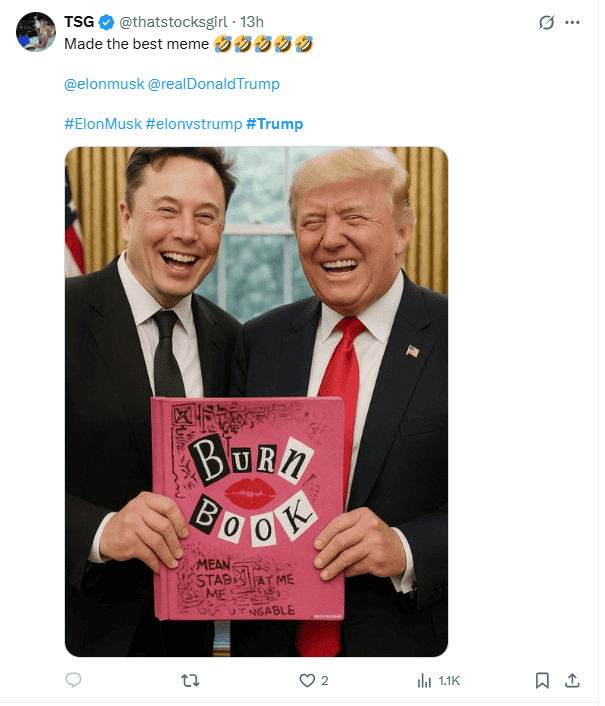
Task: Open the #ElonMusk hashtag
Action: pos(104,125)
